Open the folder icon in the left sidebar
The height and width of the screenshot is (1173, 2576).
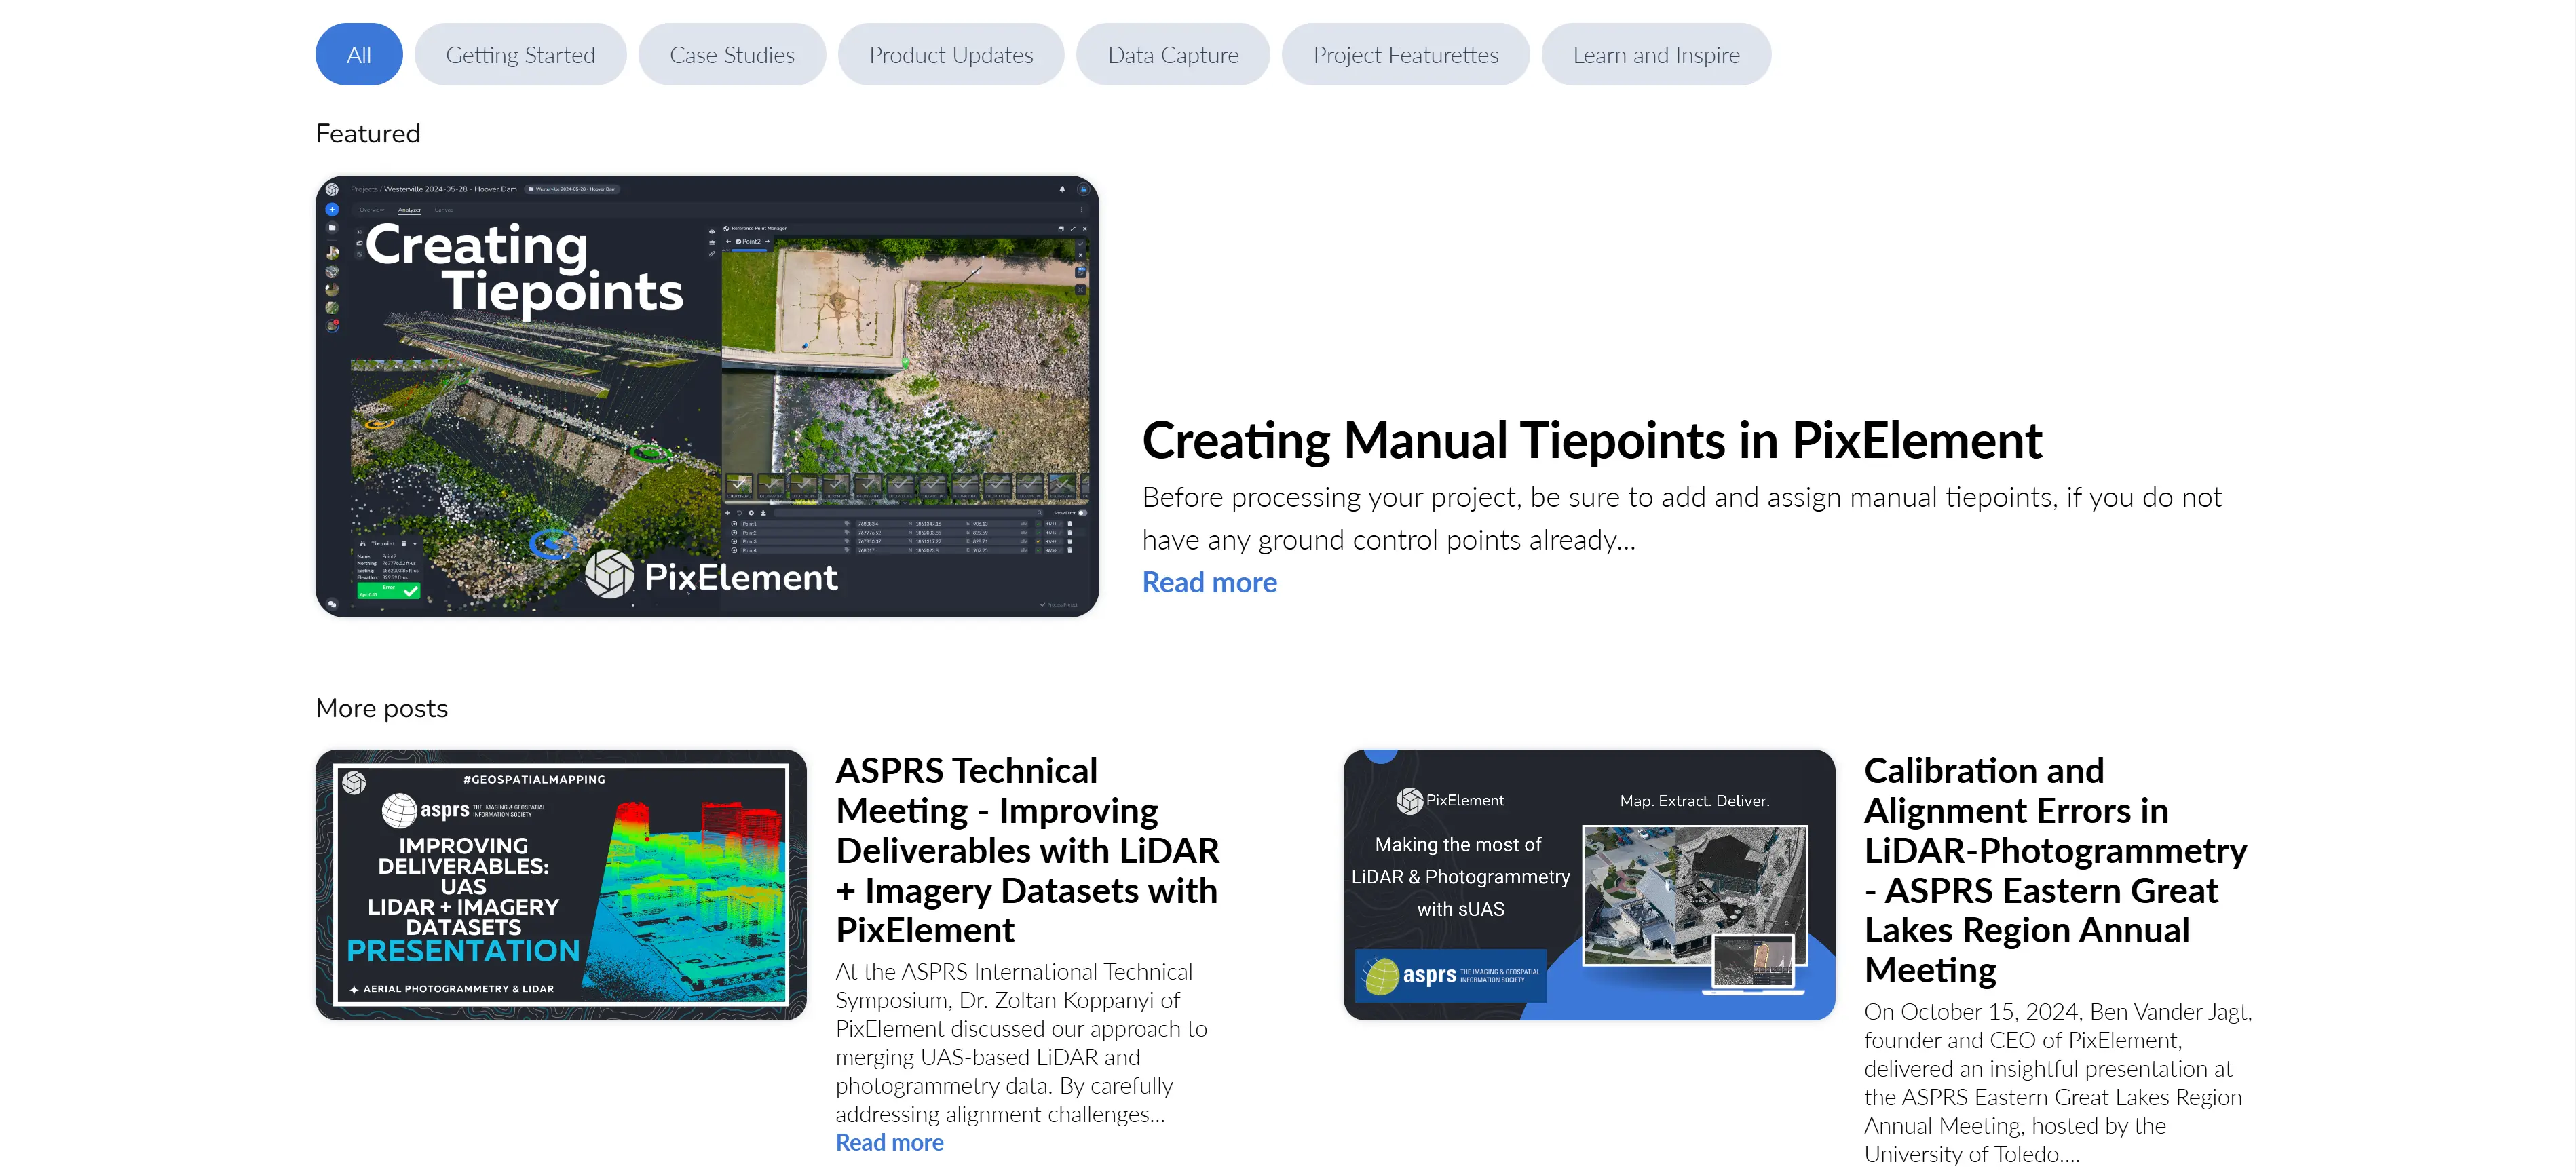(333, 229)
